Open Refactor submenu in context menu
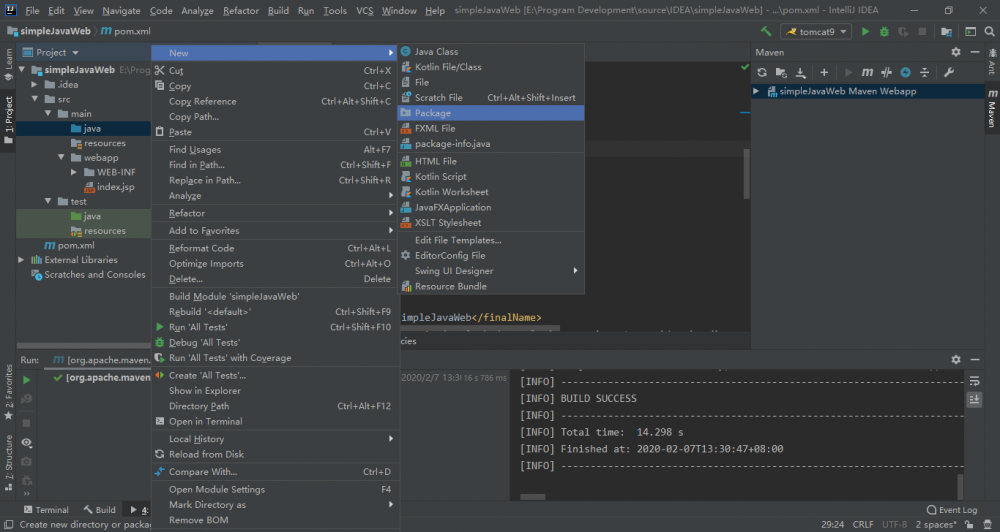The image size is (1000, 532). (275, 213)
